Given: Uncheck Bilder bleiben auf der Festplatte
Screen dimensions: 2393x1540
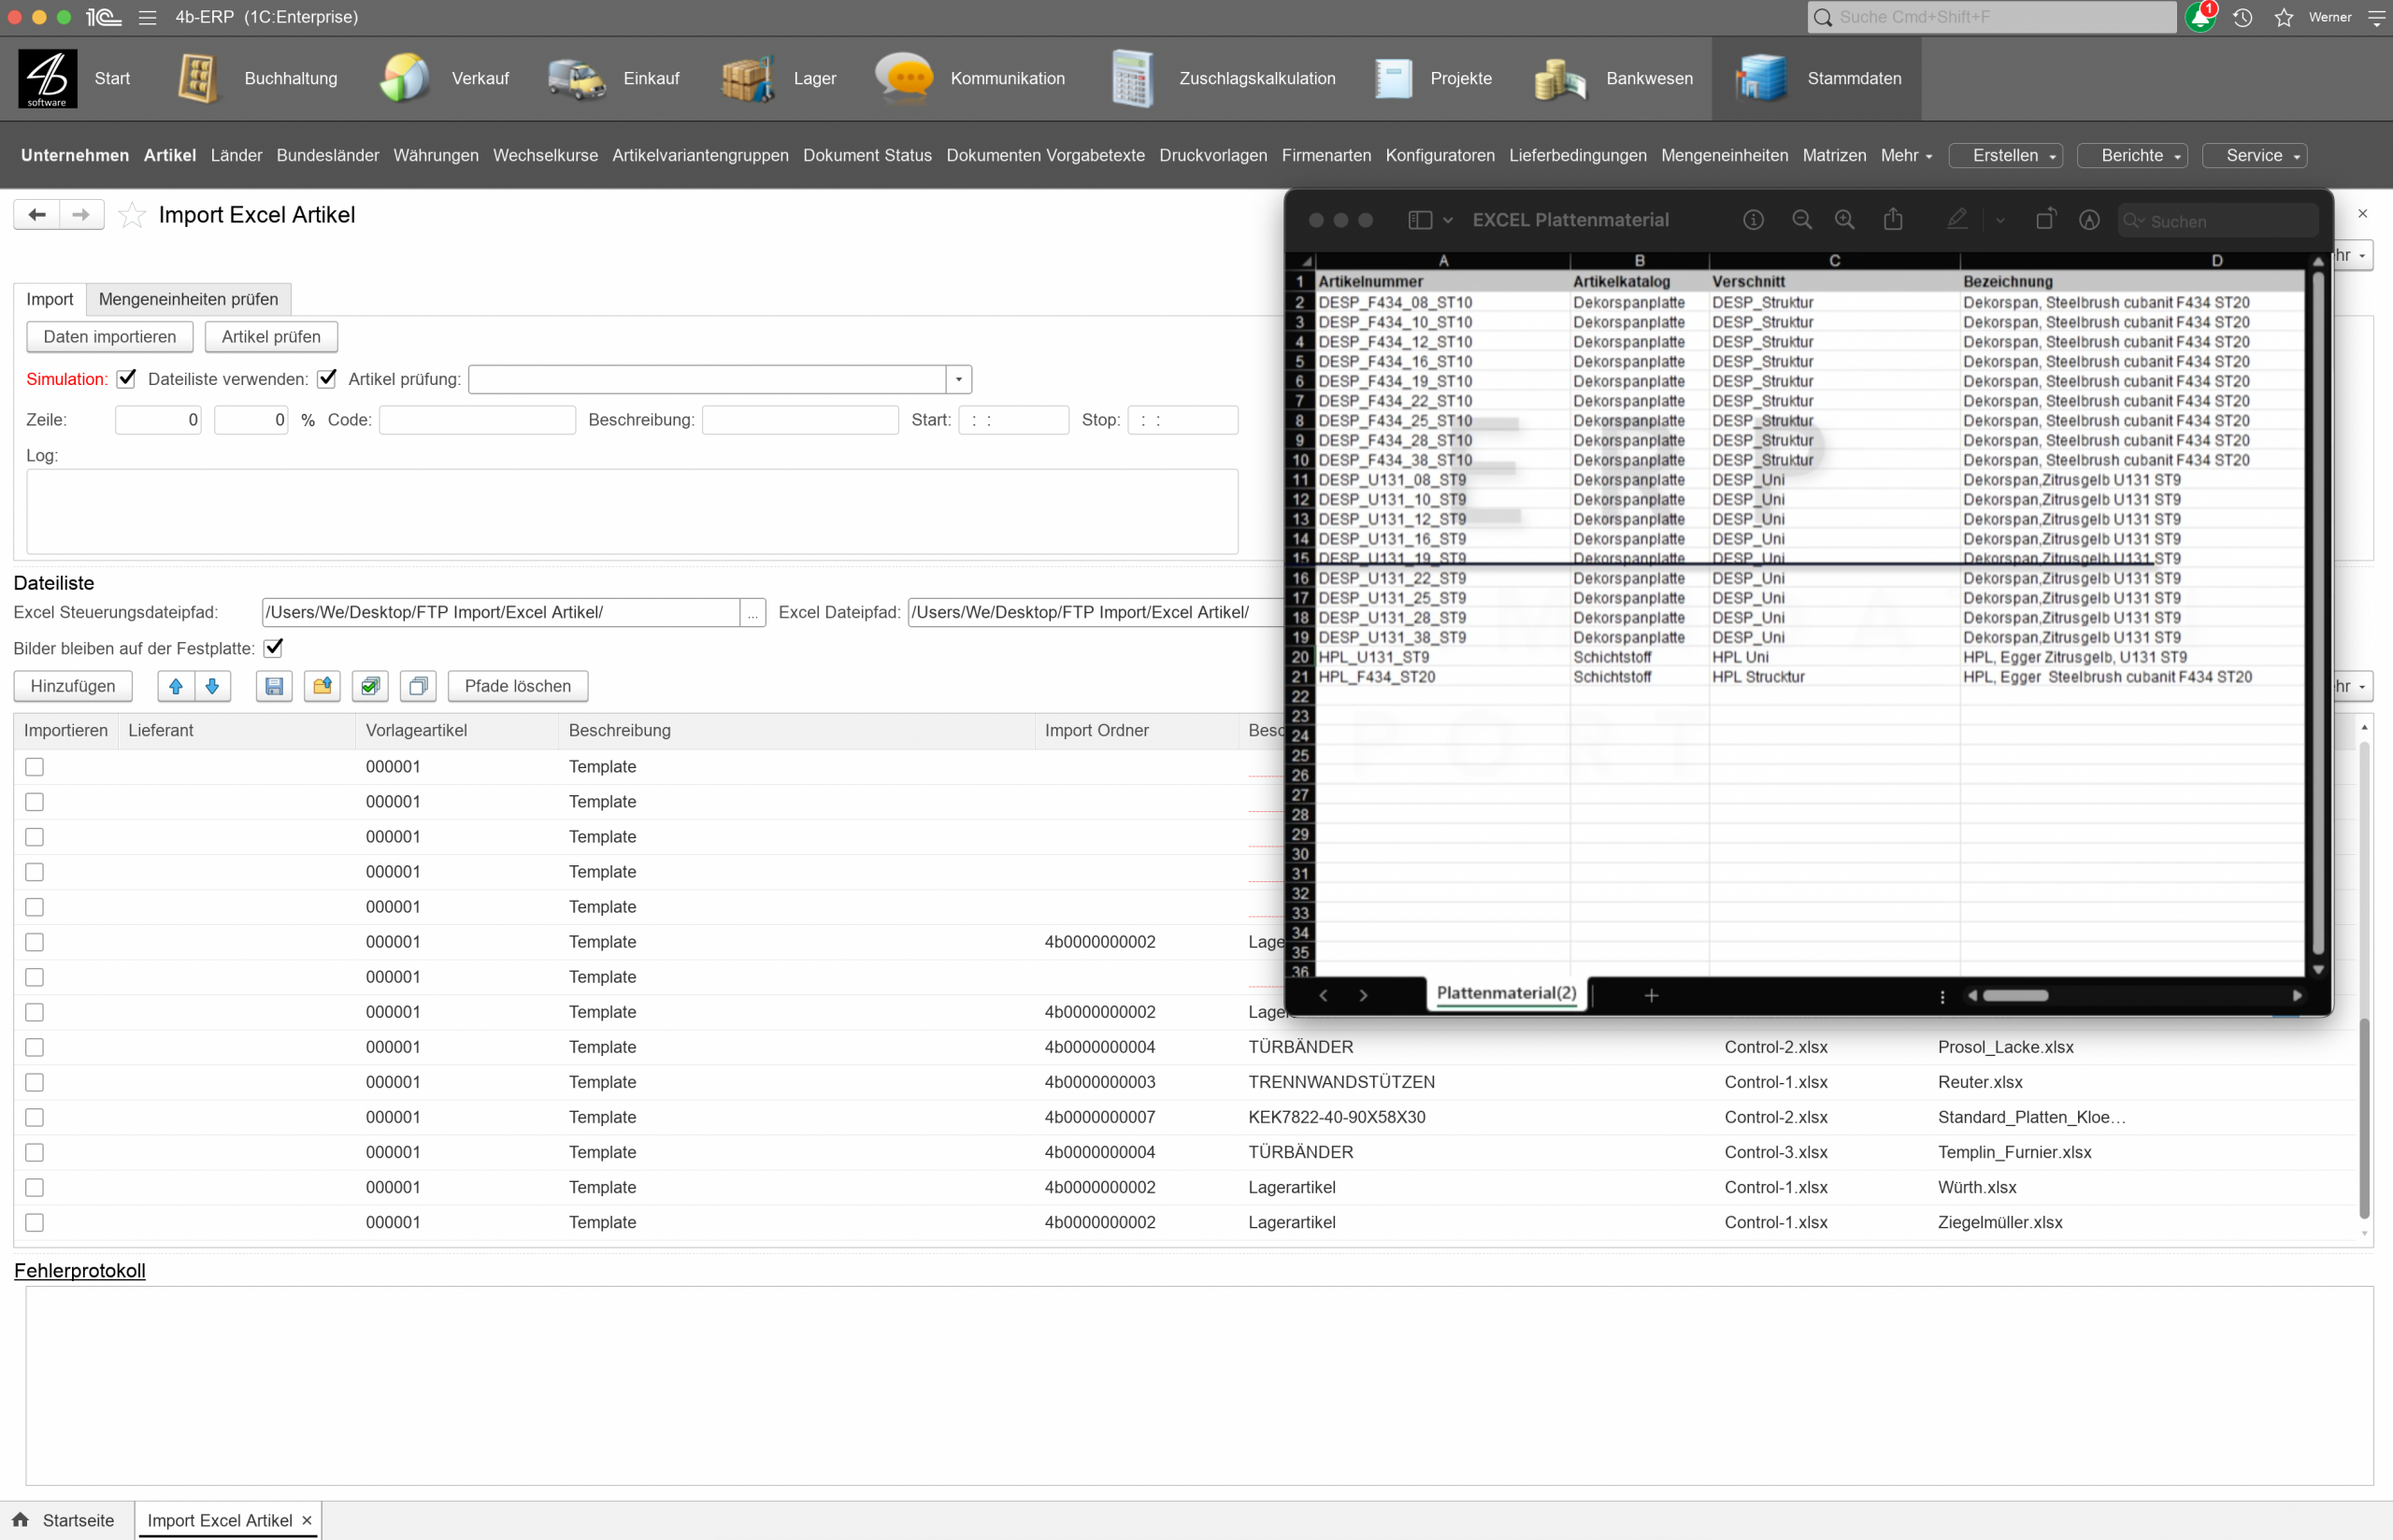Looking at the screenshot, I should (273, 648).
